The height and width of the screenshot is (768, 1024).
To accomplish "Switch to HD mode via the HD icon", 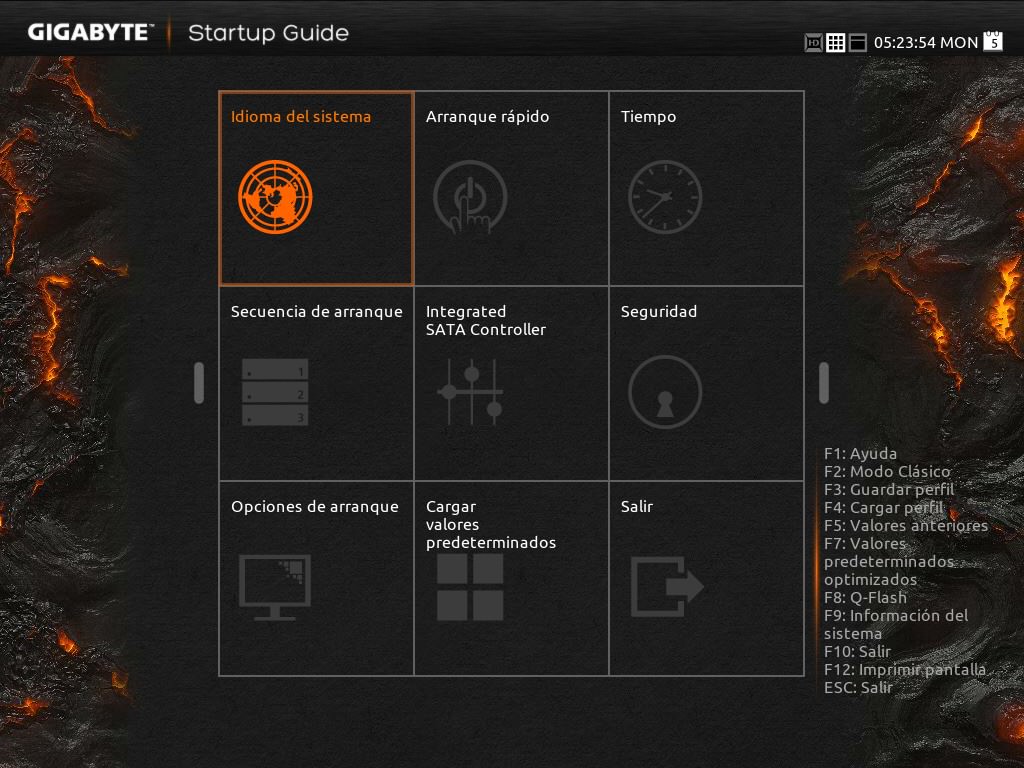I will (x=813, y=42).
